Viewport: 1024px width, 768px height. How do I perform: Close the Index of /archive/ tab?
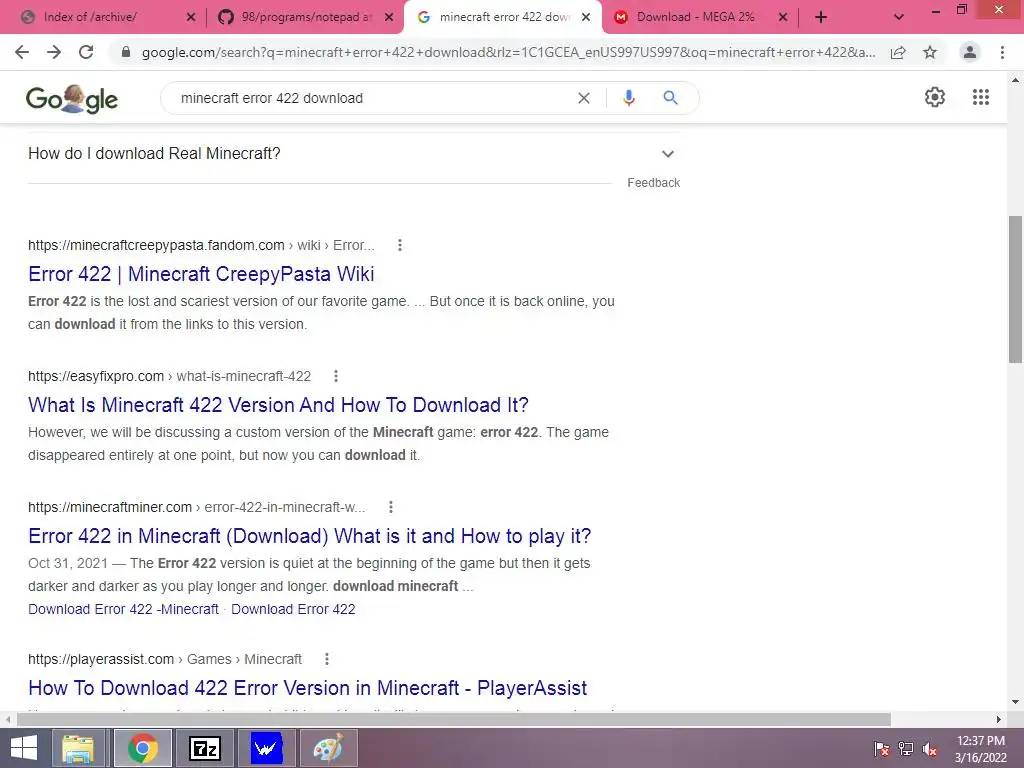click(x=191, y=18)
